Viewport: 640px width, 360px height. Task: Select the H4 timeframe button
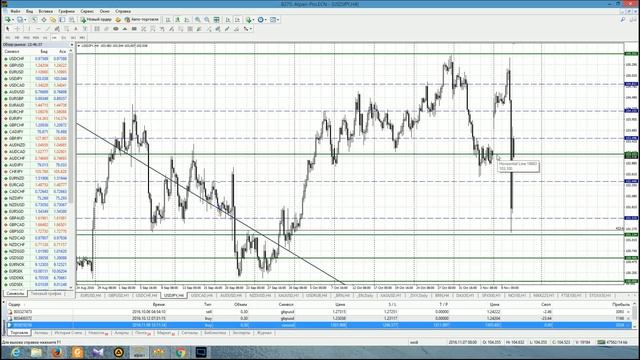pyautogui.click(x=54, y=38)
